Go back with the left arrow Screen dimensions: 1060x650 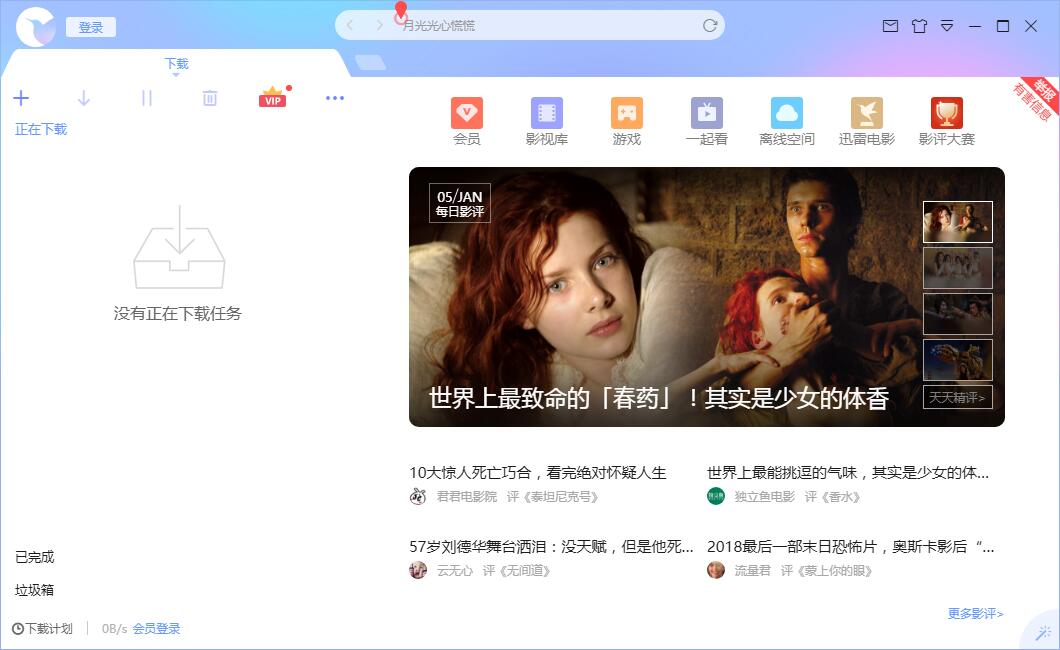click(350, 26)
